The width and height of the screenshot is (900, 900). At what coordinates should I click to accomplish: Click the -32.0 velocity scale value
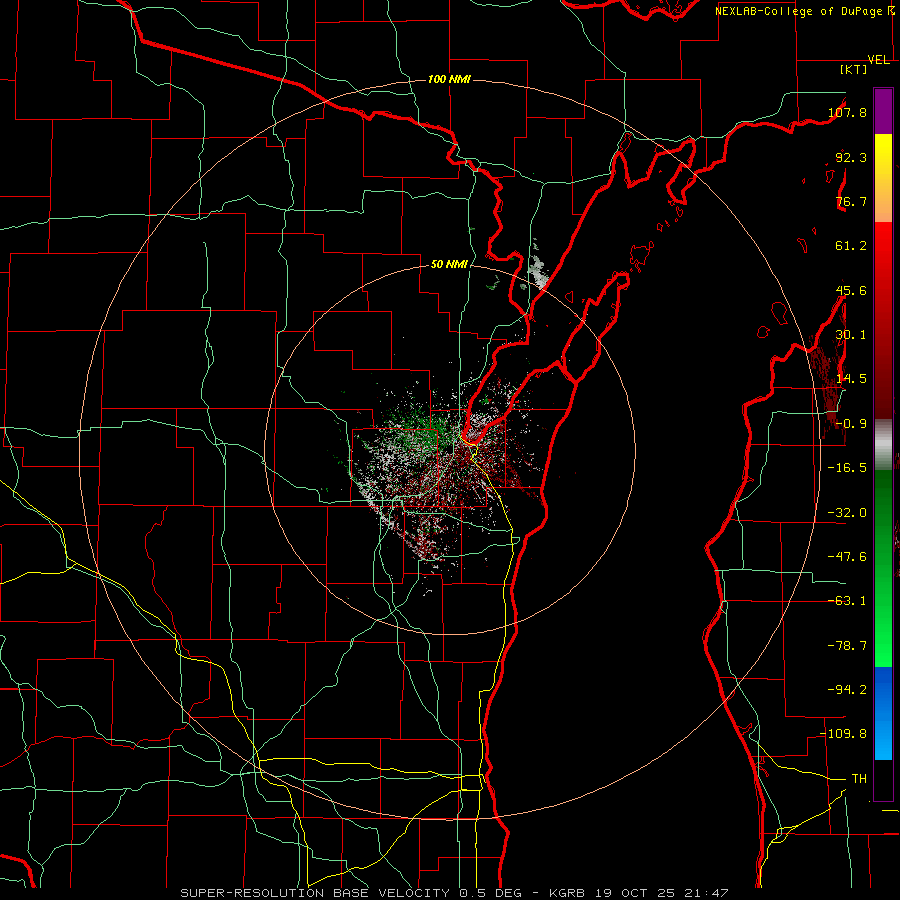pyautogui.click(x=847, y=513)
